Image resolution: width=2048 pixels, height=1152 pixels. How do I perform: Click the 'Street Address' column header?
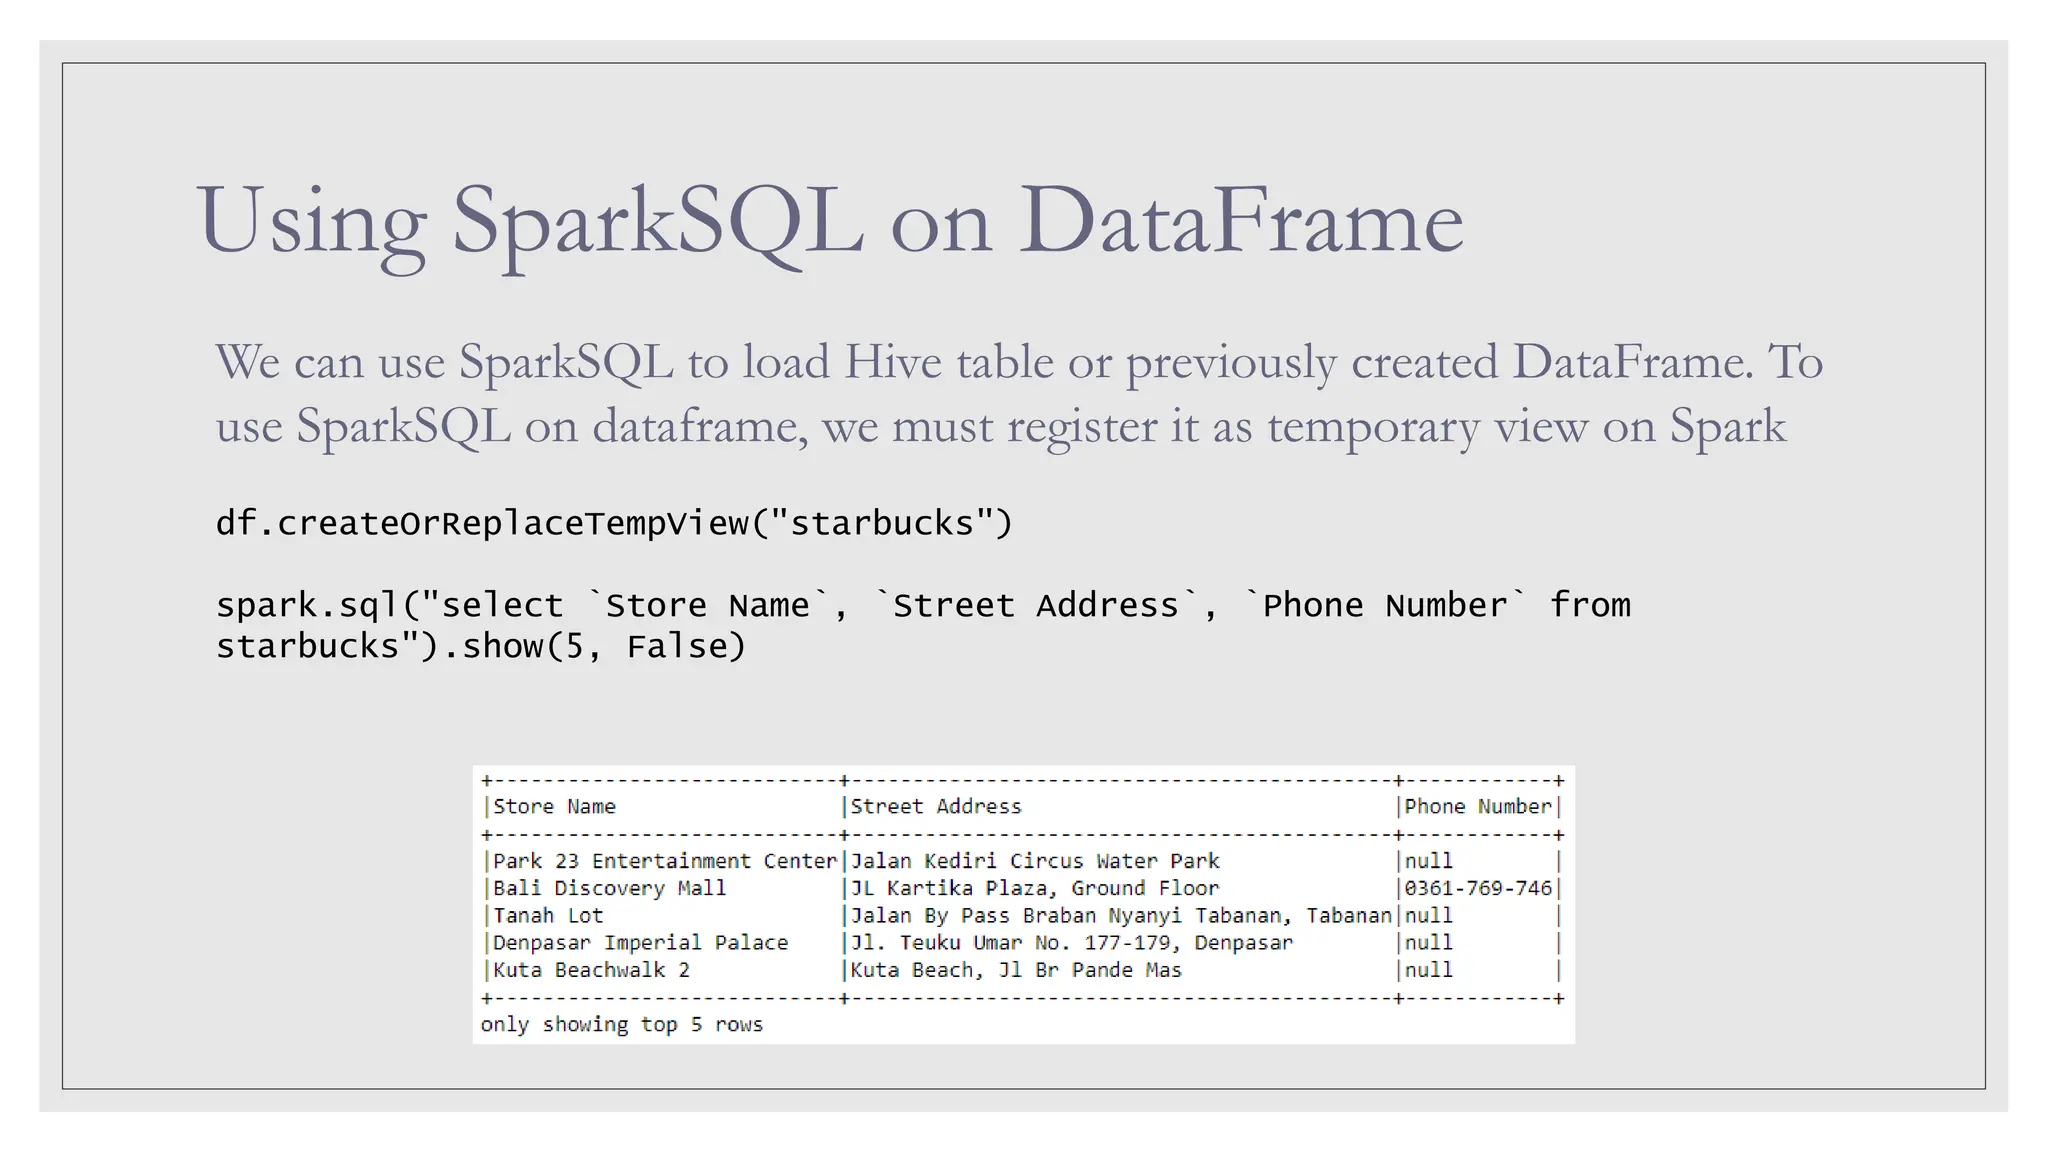(936, 807)
